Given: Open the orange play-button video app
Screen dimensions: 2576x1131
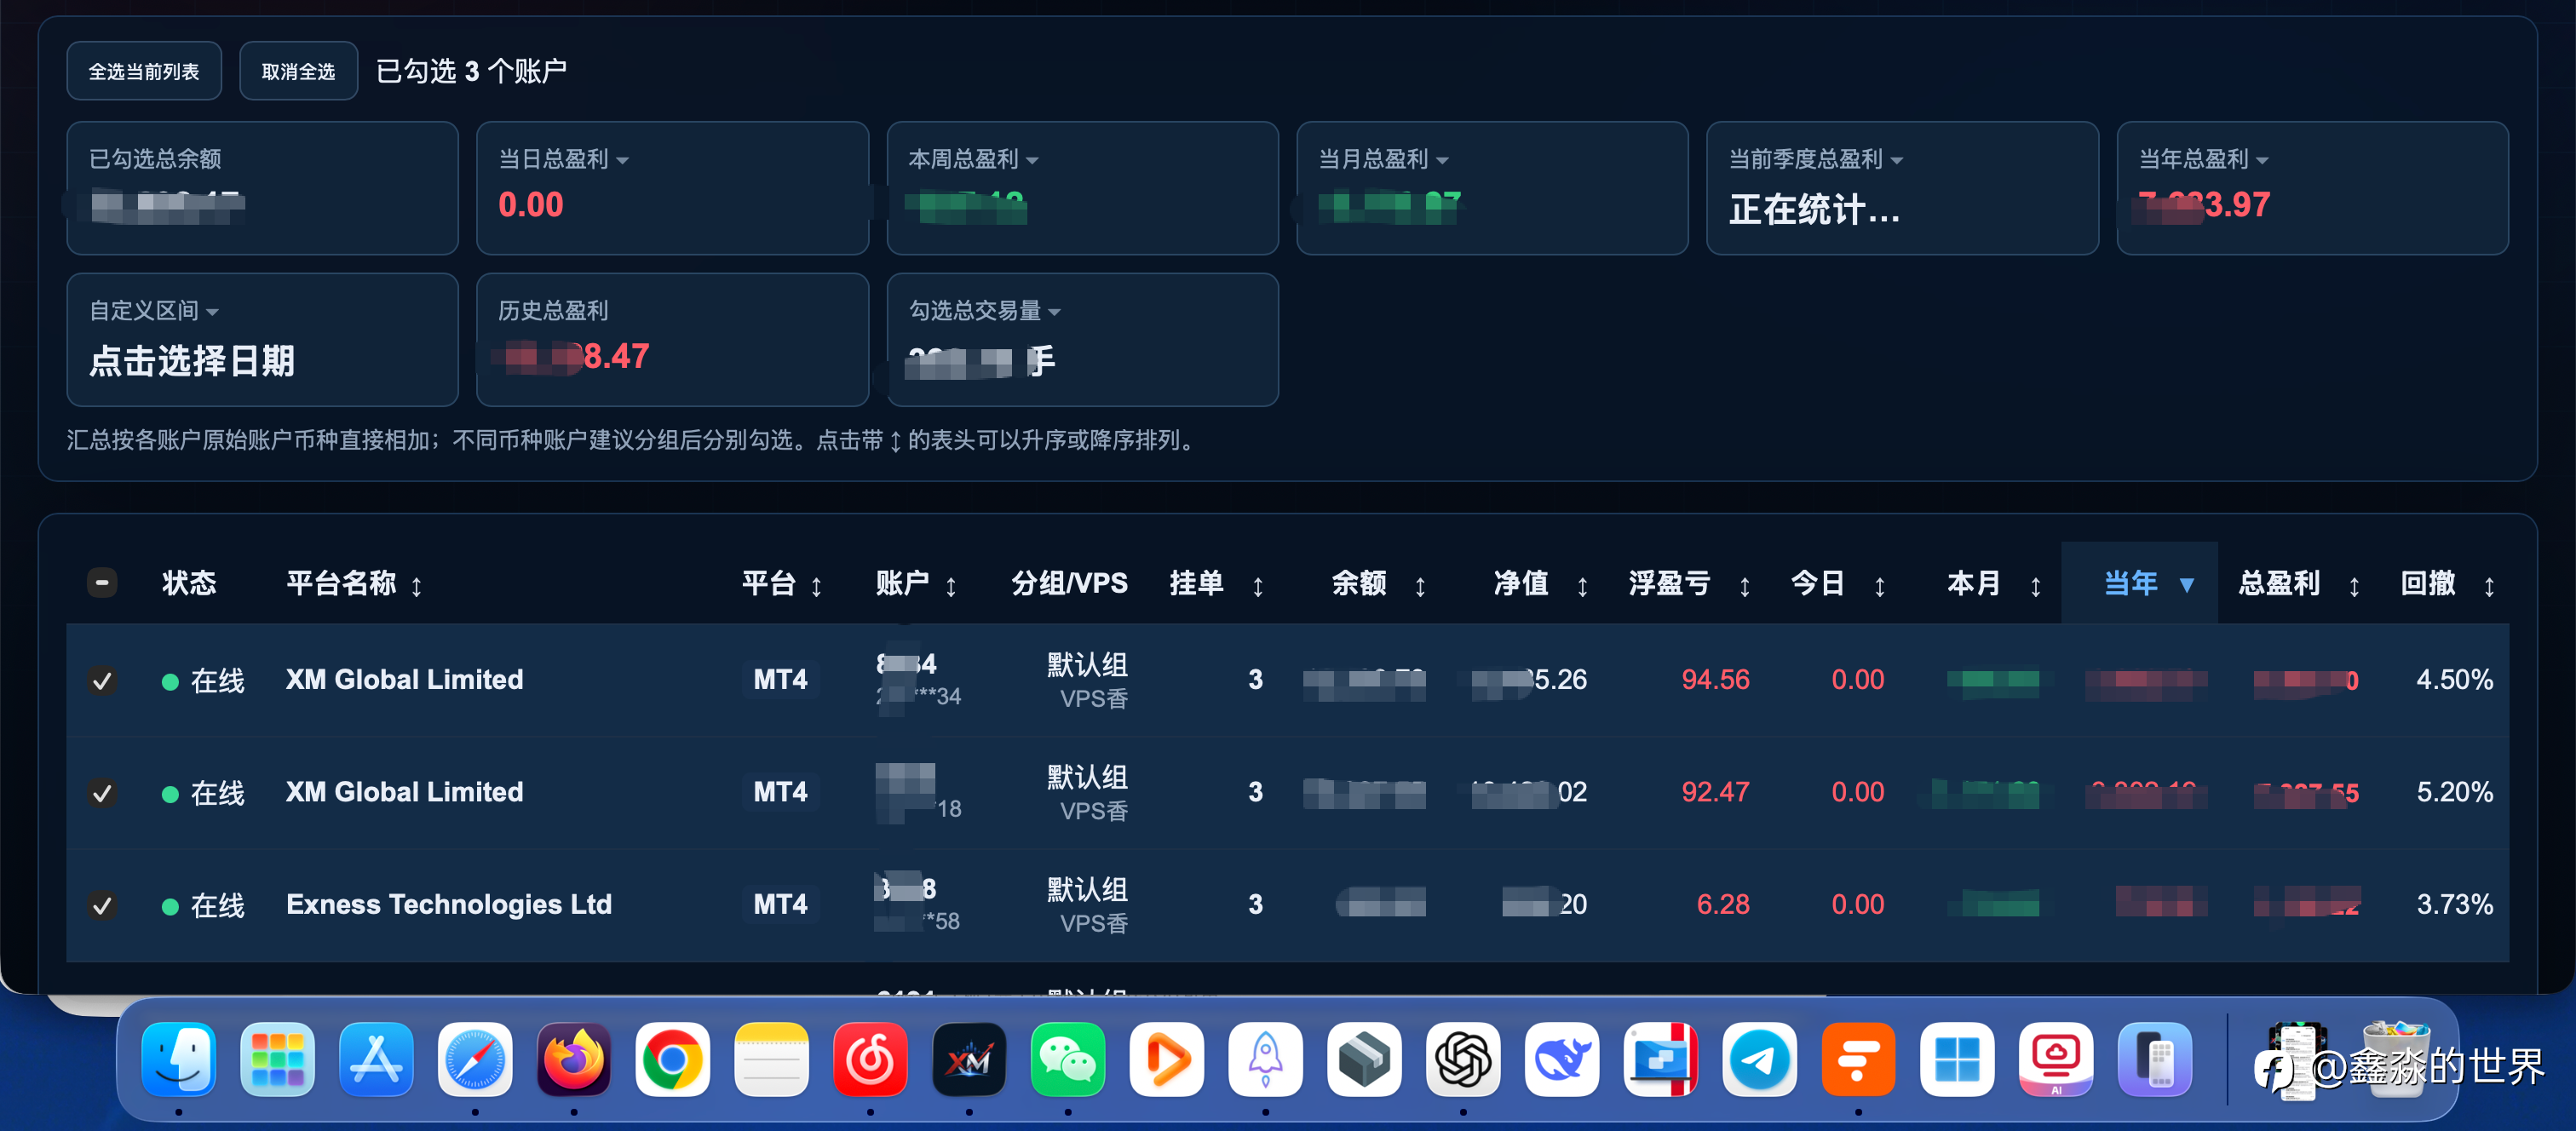Looking at the screenshot, I should coord(1167,1059).
